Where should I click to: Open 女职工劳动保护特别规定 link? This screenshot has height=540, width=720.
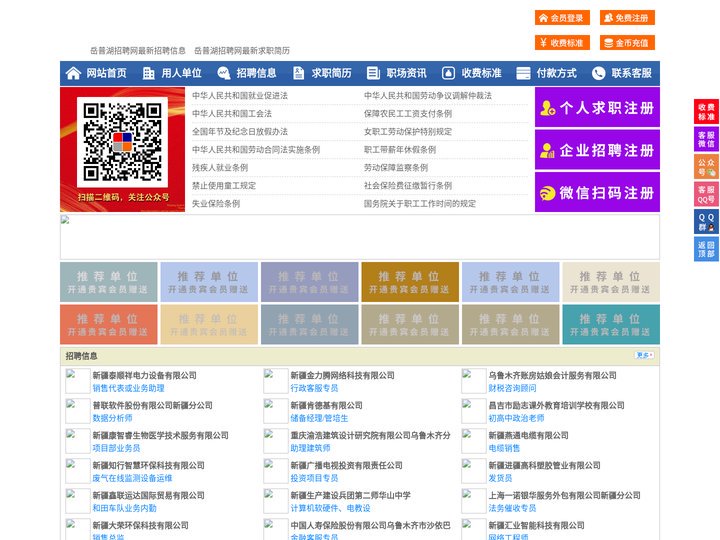tap(408, 131)
